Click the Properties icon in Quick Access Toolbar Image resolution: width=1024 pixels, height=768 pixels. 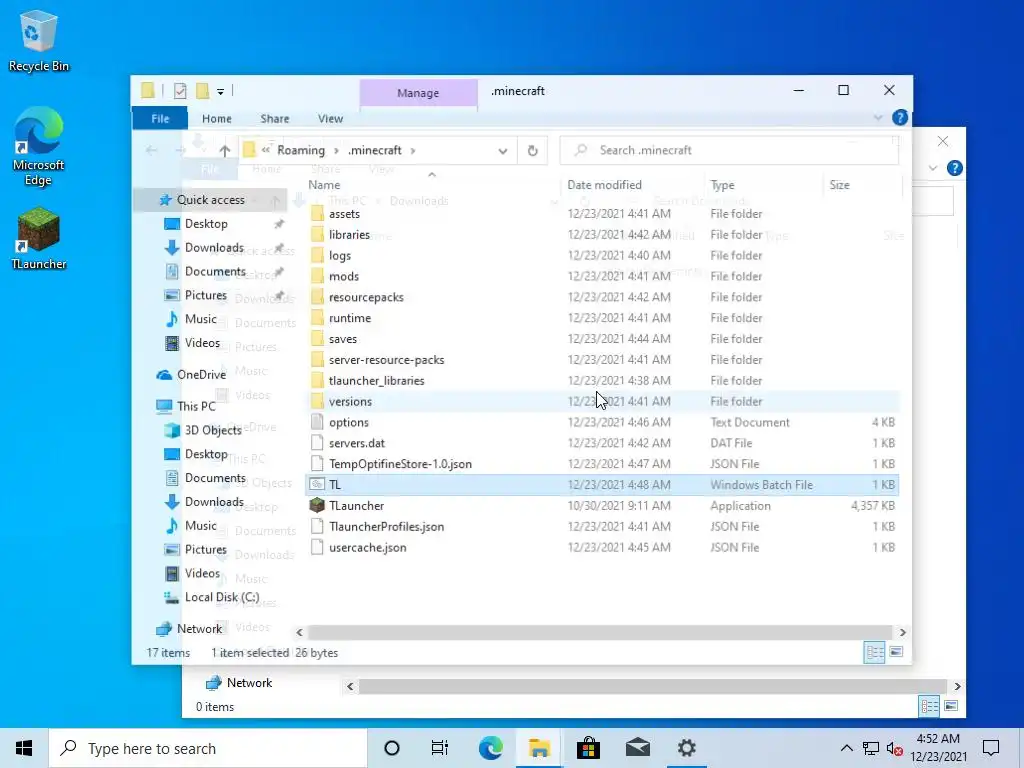click(180, 91)
